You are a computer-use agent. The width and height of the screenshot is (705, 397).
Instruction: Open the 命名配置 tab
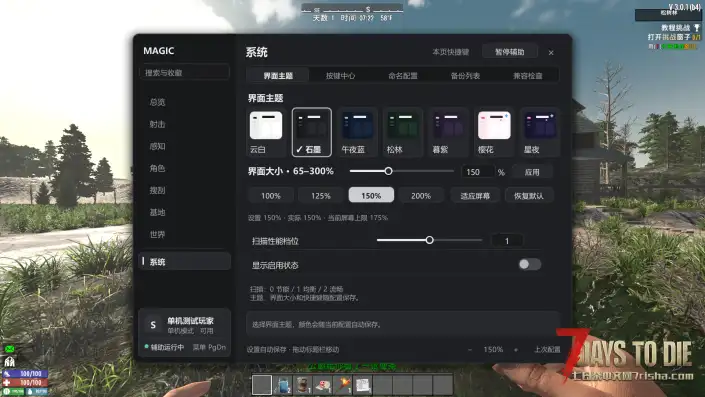403,76
